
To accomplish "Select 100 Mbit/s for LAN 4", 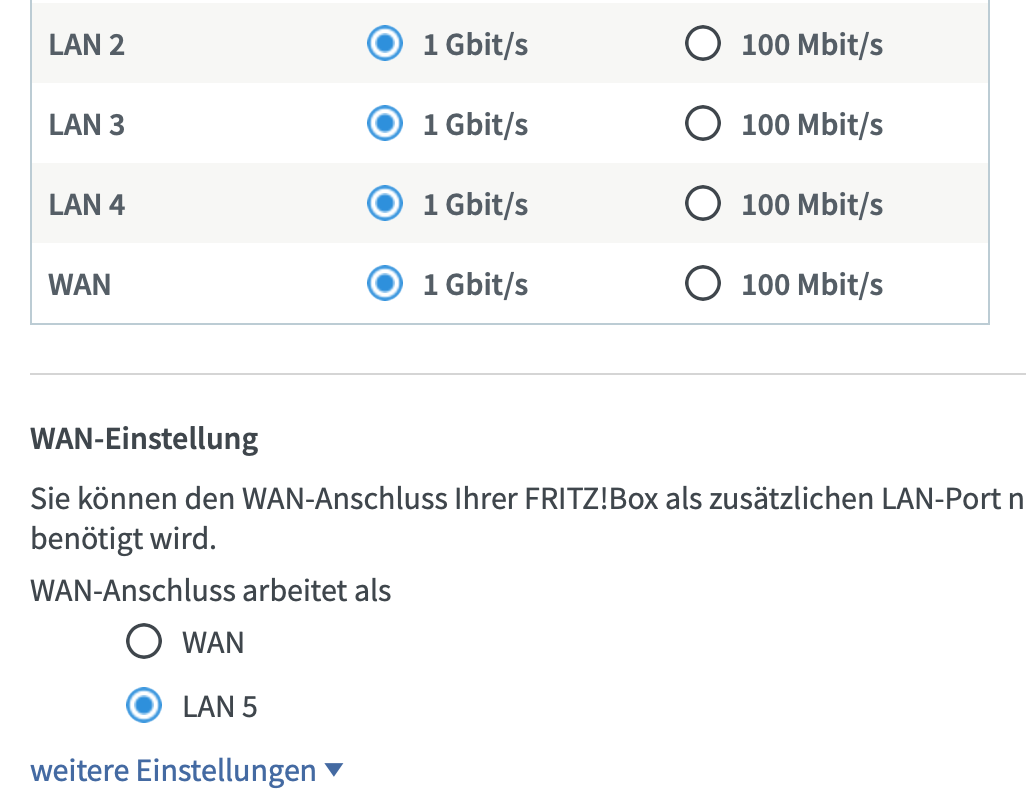I will tap(703, 203).
